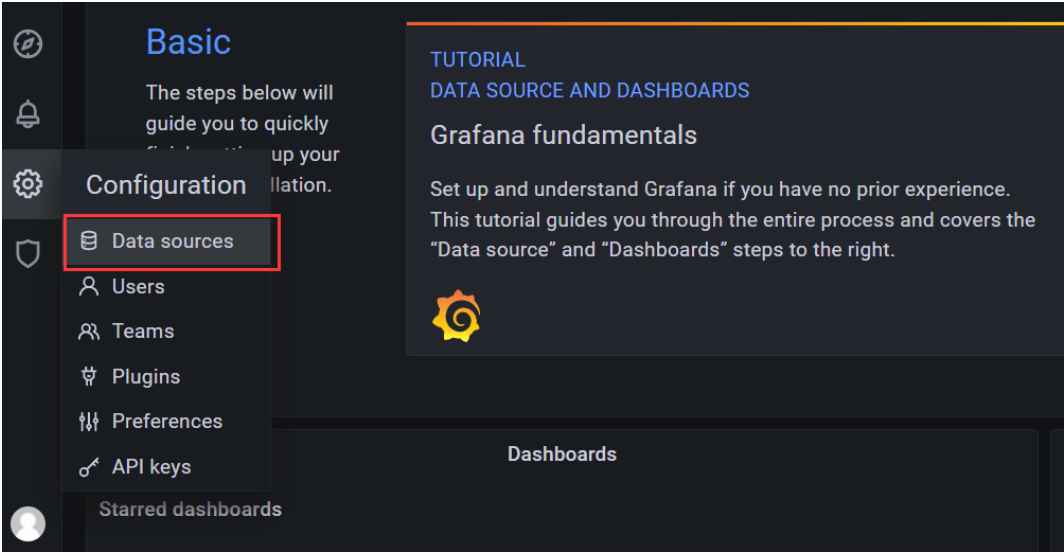Image resolution: width=1064 pixels, height=556 pixels.
Task: Click the Configuration menu header
Action: [x=166, y=185]
